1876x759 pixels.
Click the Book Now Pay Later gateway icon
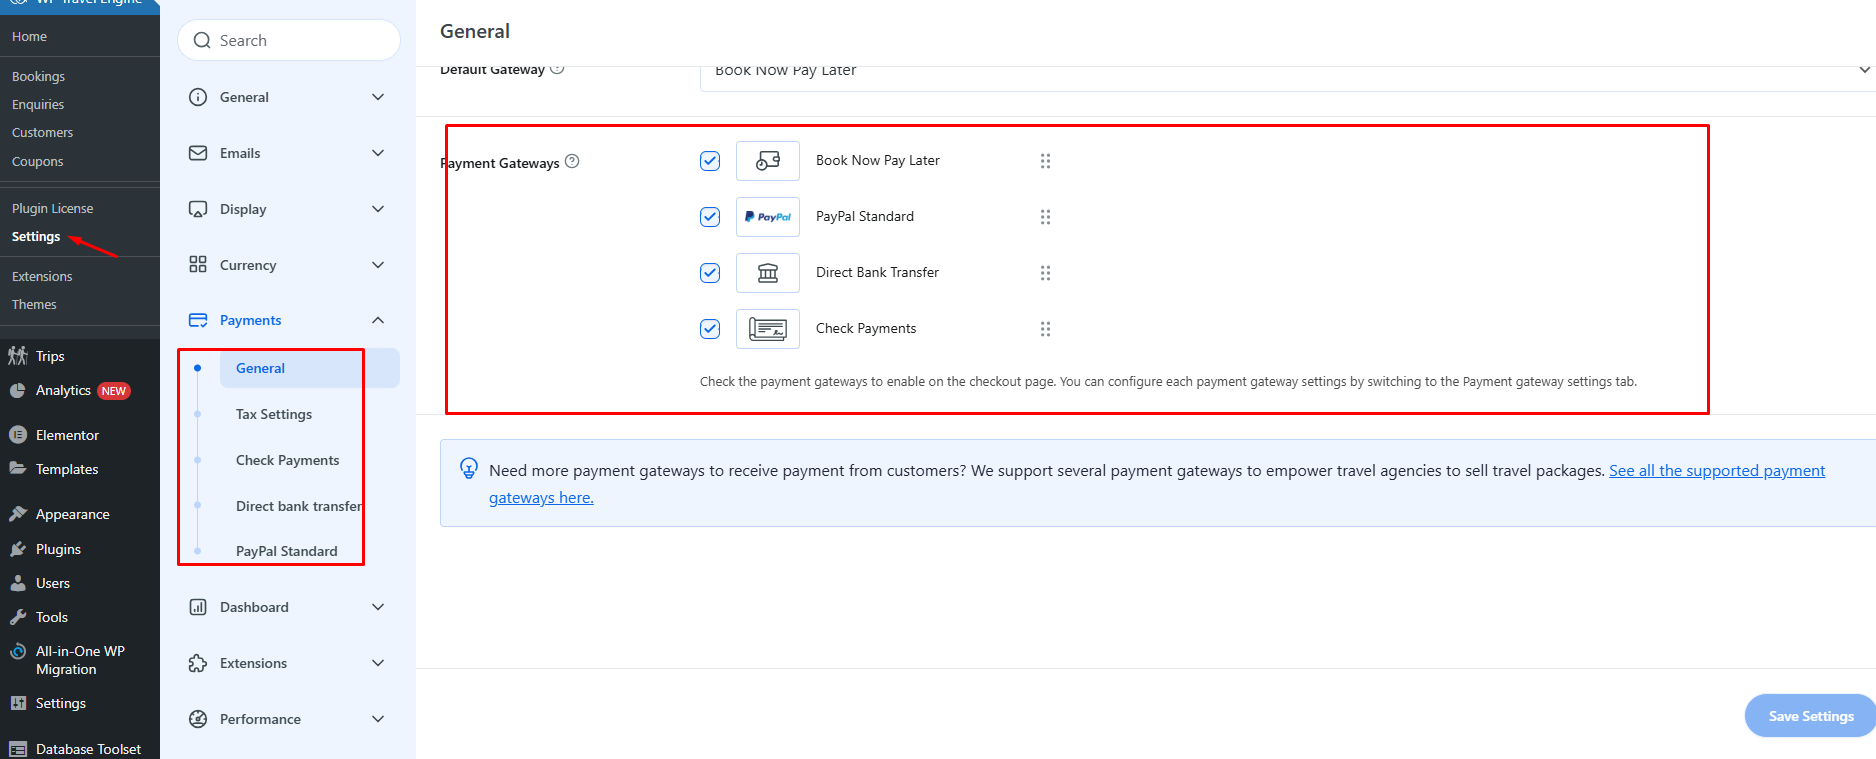click(x=768, y=161)
